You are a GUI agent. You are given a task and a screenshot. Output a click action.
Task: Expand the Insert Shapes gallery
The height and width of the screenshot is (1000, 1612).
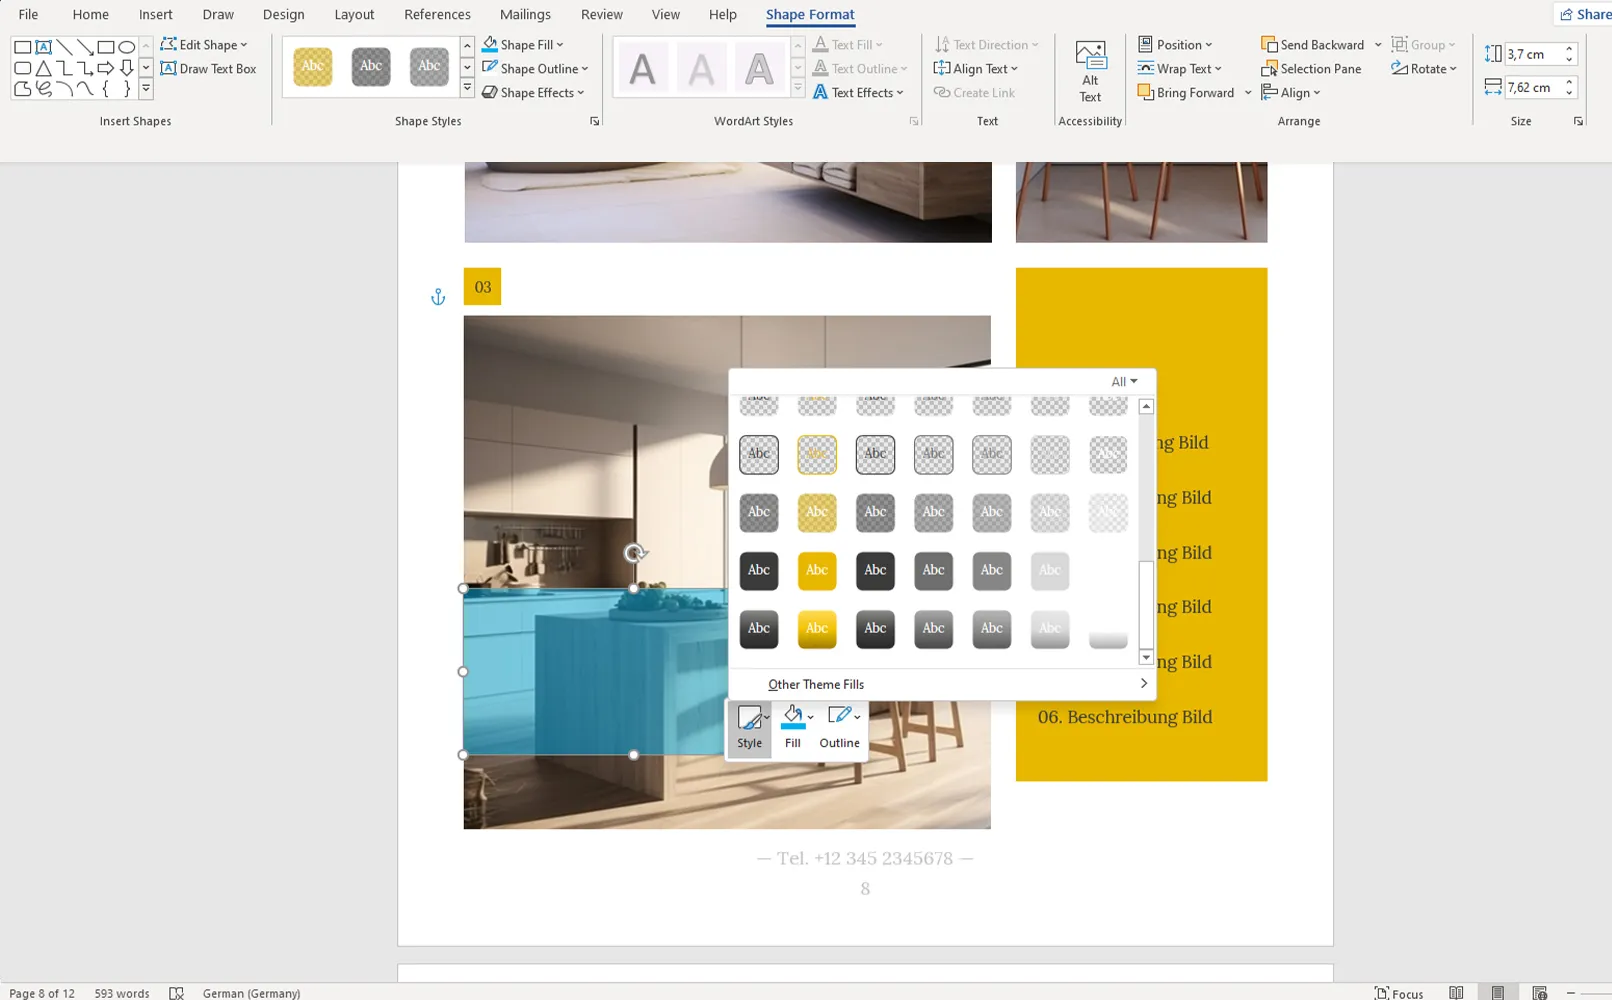pyautogui.click(x=146, y=89)
